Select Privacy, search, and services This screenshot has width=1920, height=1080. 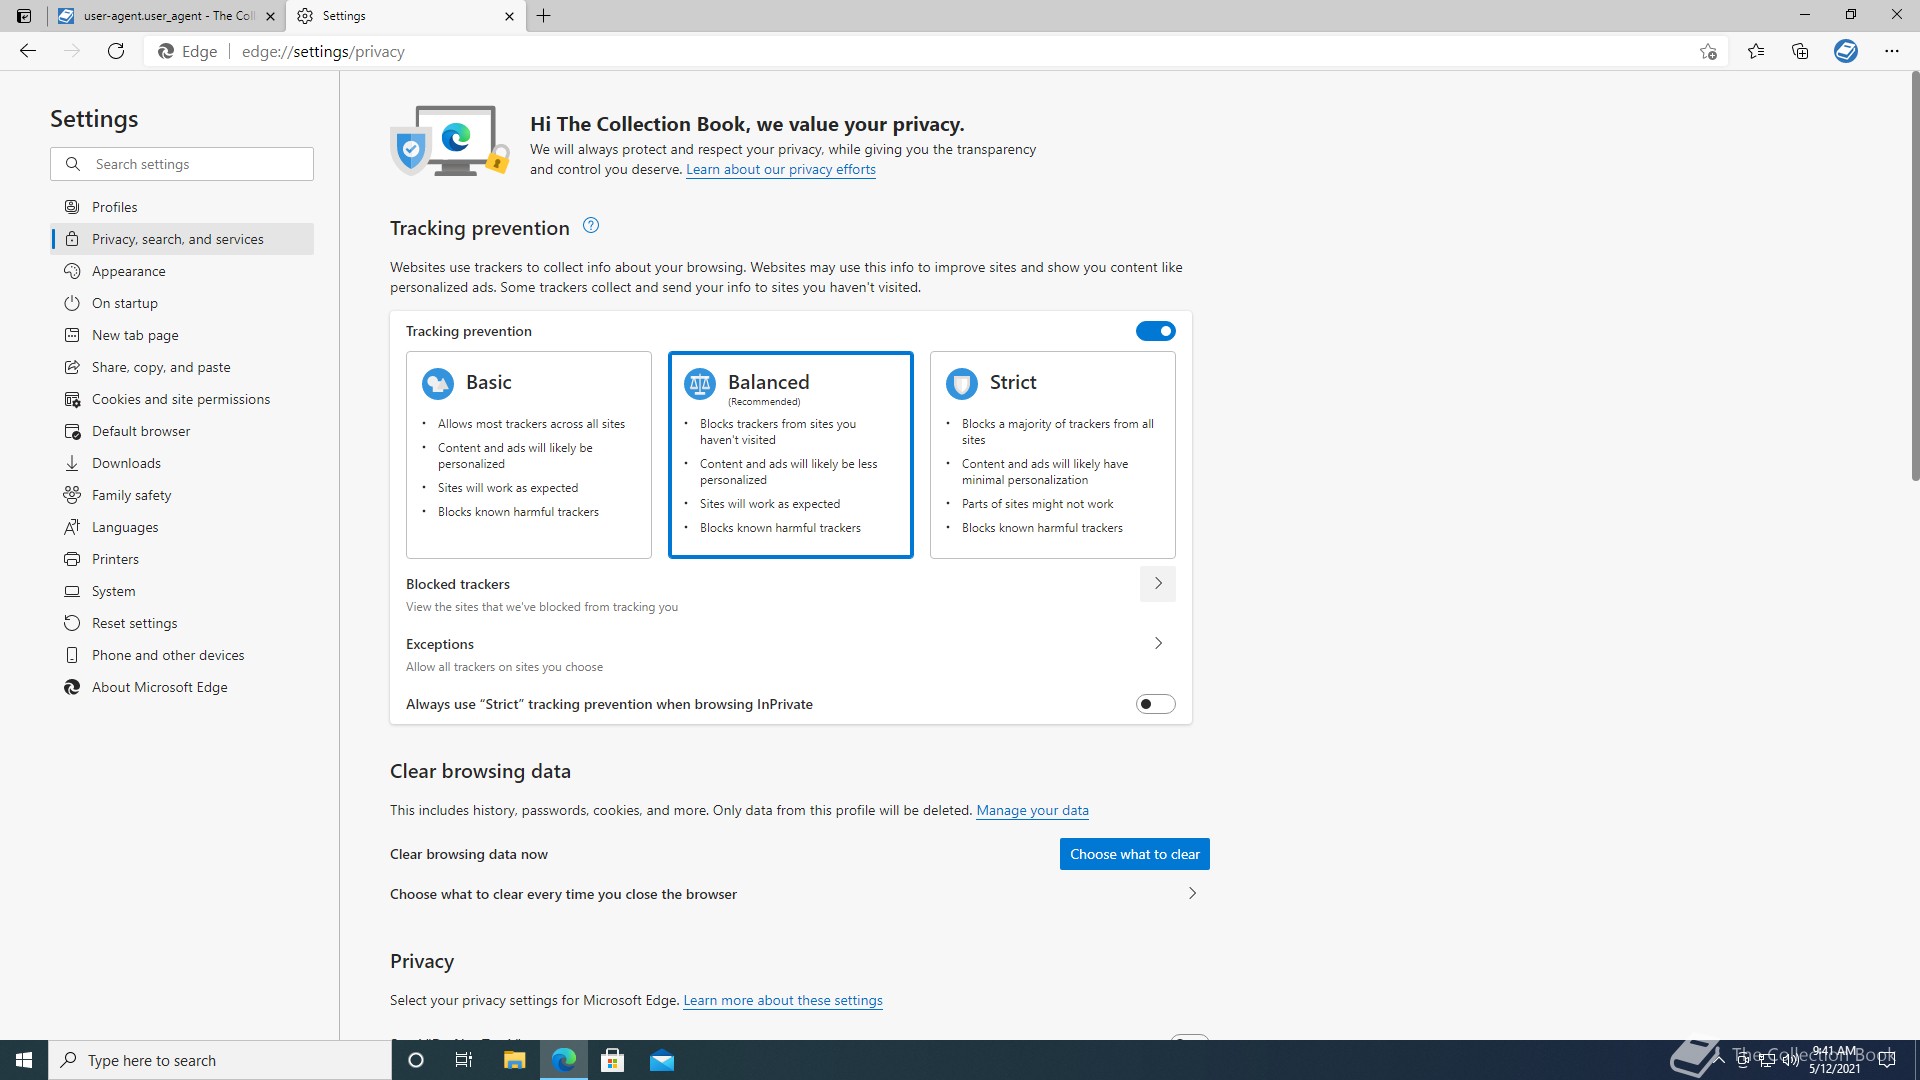click(182, 239)
